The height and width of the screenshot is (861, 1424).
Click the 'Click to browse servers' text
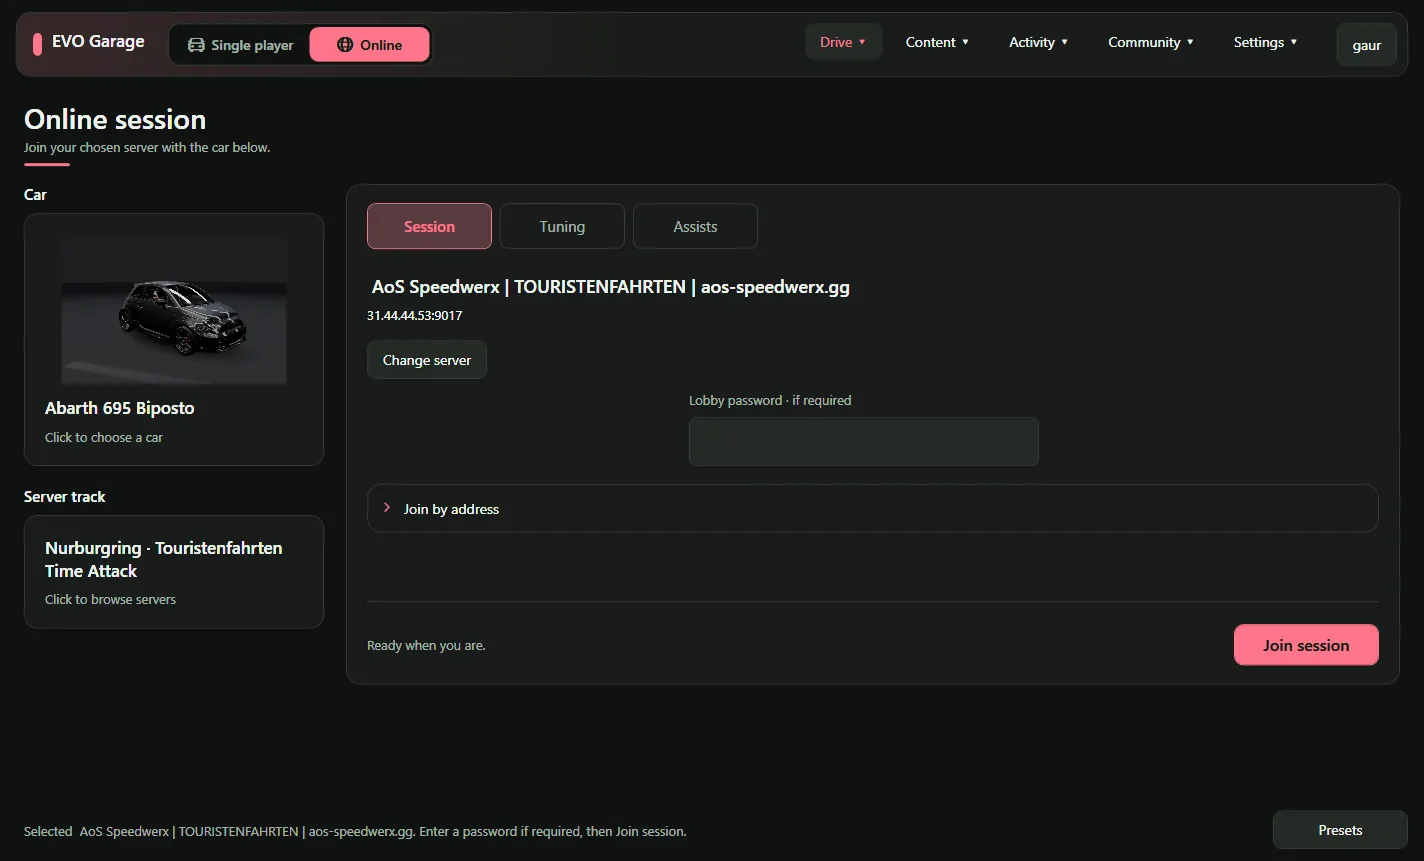[110, 599]
